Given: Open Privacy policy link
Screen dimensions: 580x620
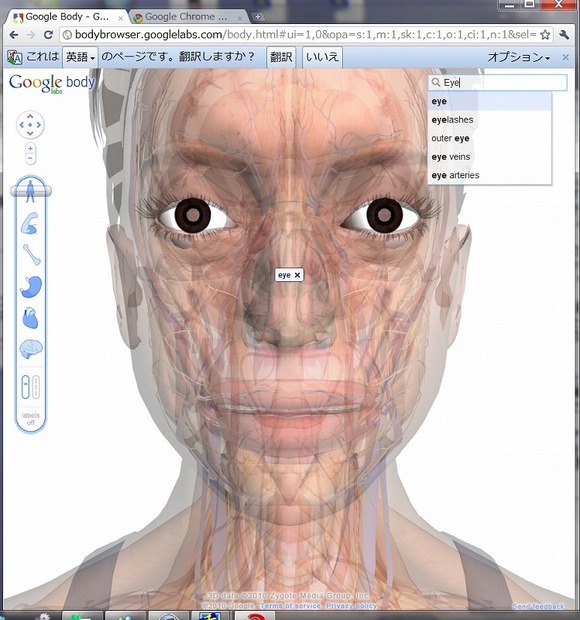Looking at the screenshot, I should 352,606.
